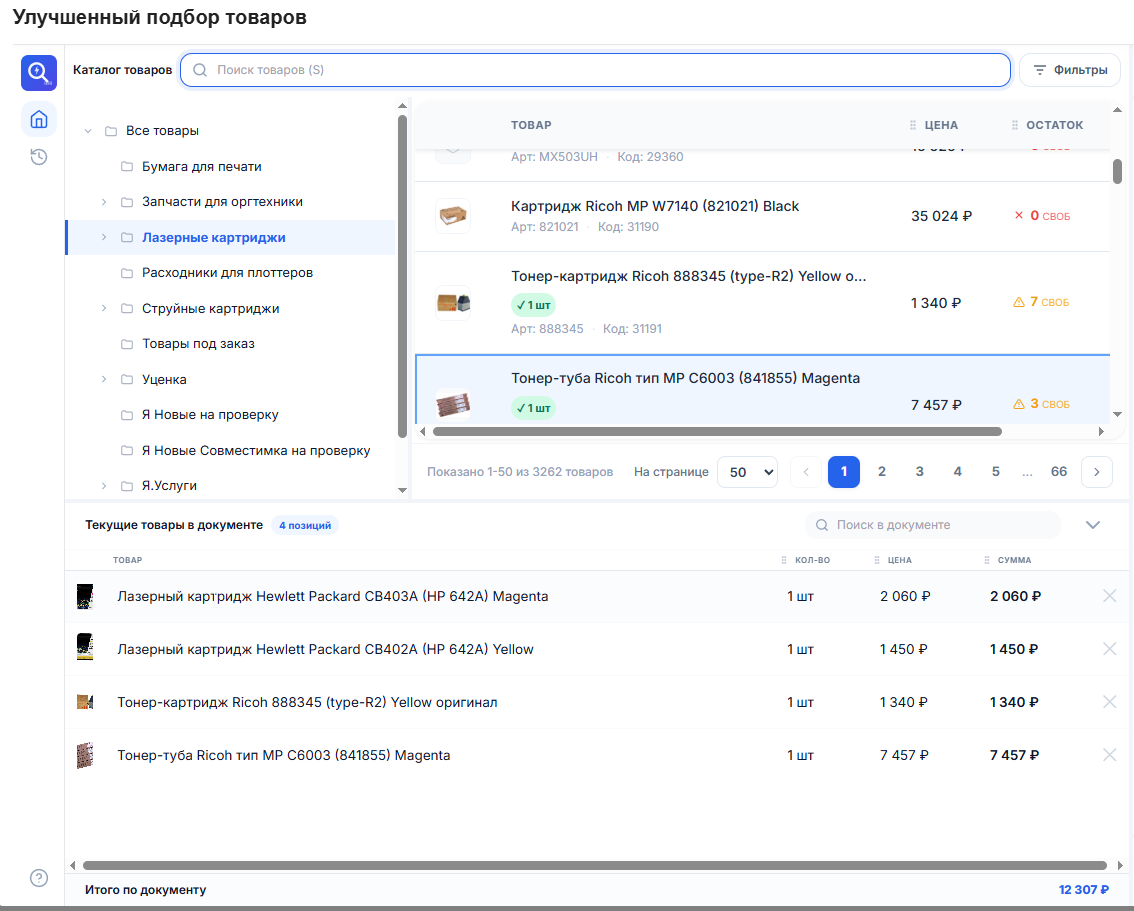Expand the Струйные картриджи category
The height and width of the screenshot is (911, 1134).
tap(103, 308)
